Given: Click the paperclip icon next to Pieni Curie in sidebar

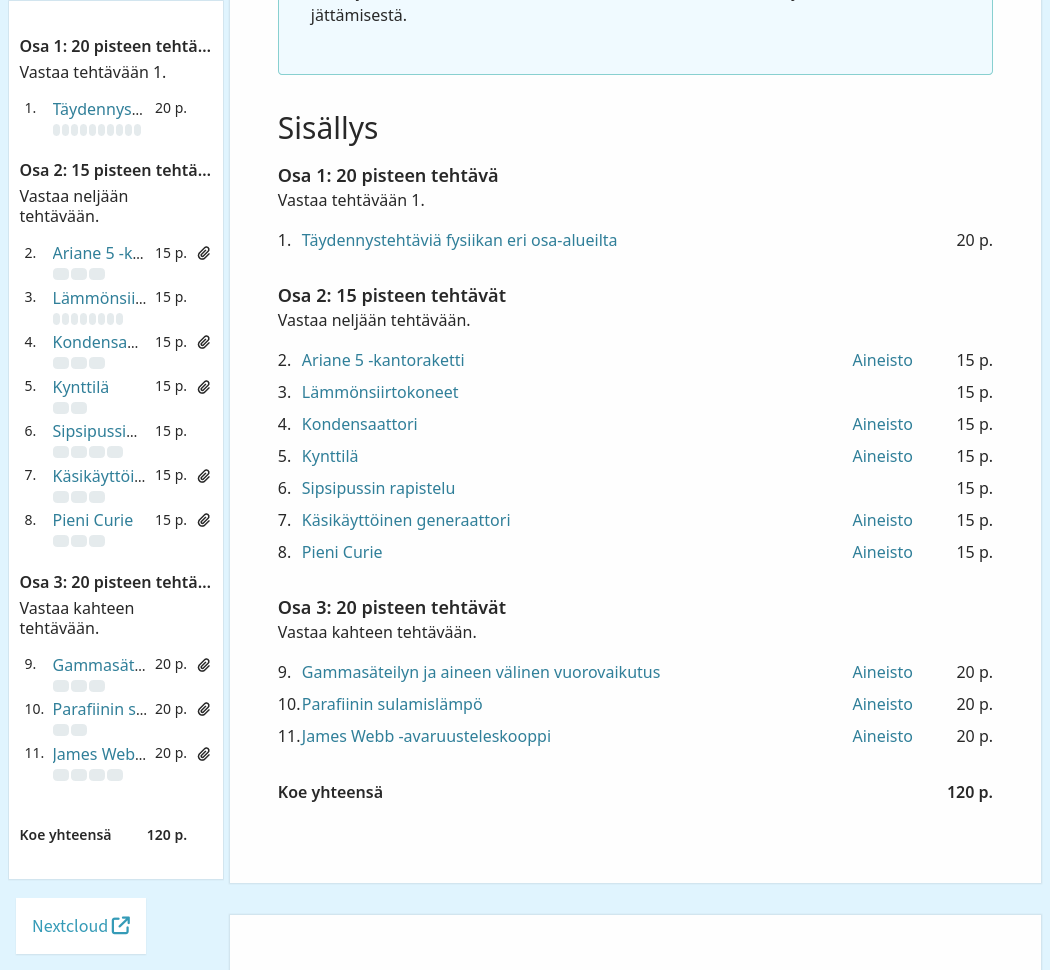Looking at the screenshot, I should (x=204, y=520).
